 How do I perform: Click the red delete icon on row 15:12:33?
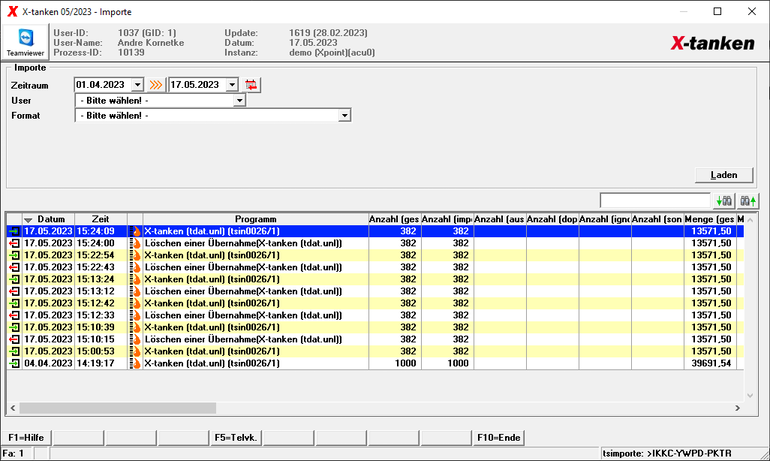coord(14,315)
